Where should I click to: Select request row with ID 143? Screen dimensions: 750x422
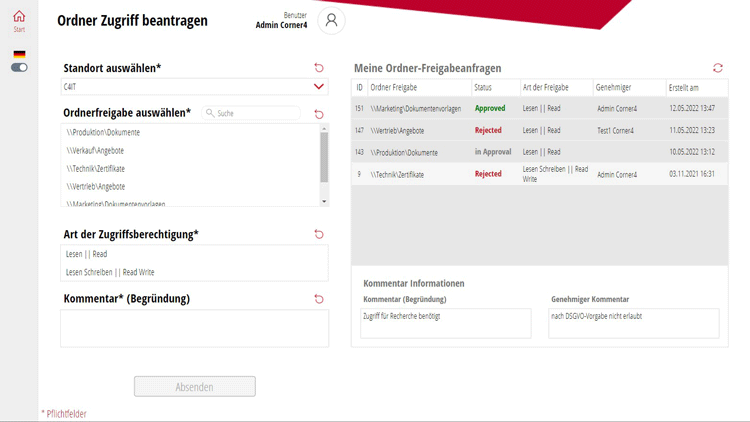(540, 152)
